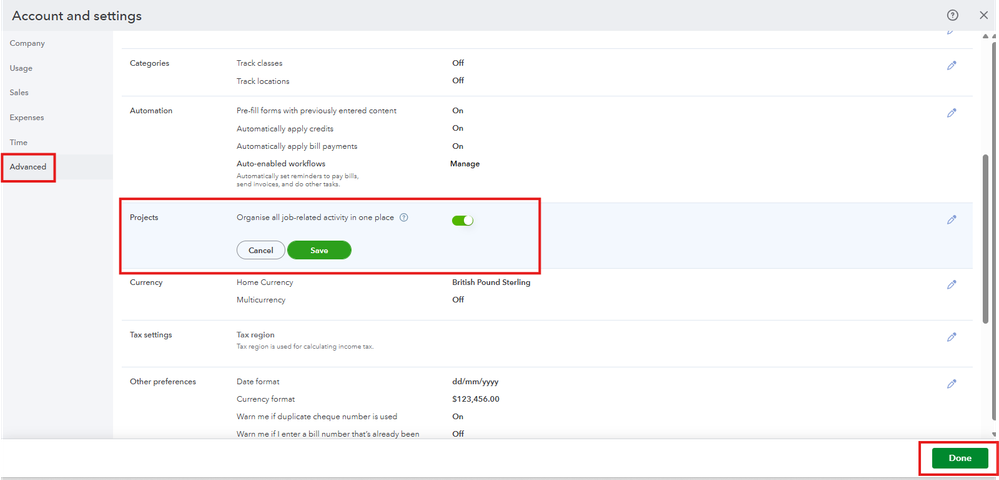999x480 pixels.
Task: Edit the Automation section with pencil icon
Action: click(951, 113)
